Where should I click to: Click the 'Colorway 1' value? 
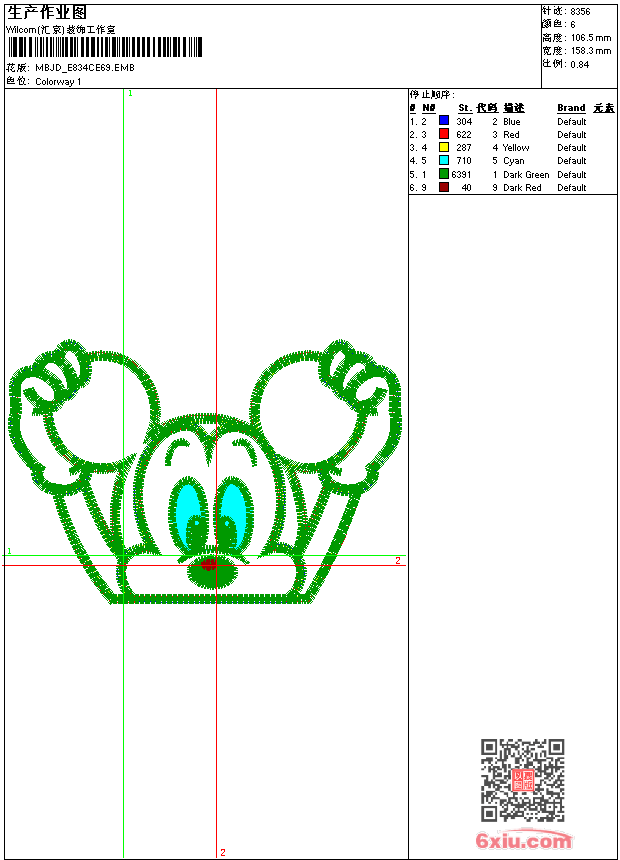click(58, 82)
